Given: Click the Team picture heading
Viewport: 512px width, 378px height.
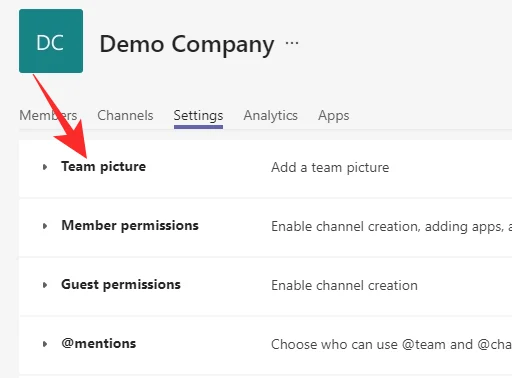Looking at the screenshot, I should point(103,166).
